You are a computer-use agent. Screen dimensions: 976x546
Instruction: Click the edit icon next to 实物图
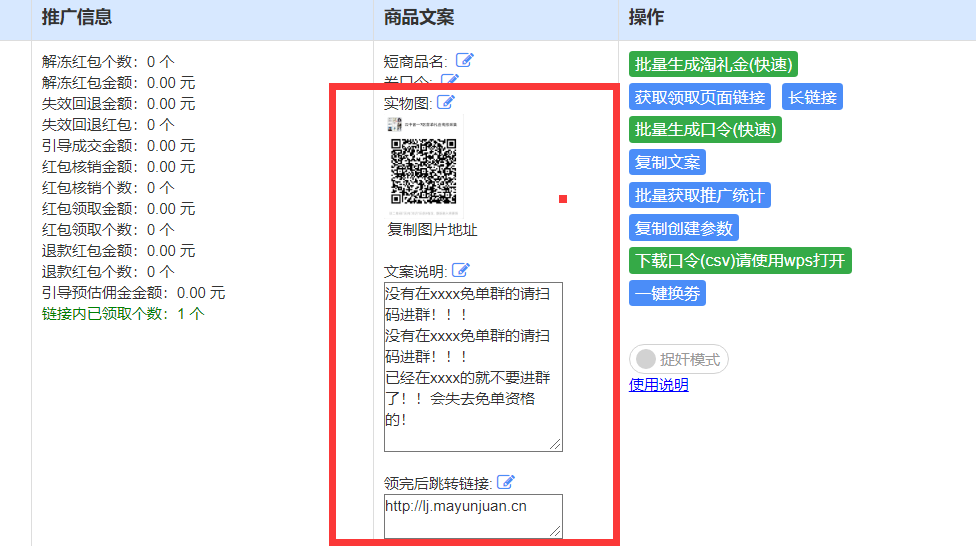click(446, 102)
